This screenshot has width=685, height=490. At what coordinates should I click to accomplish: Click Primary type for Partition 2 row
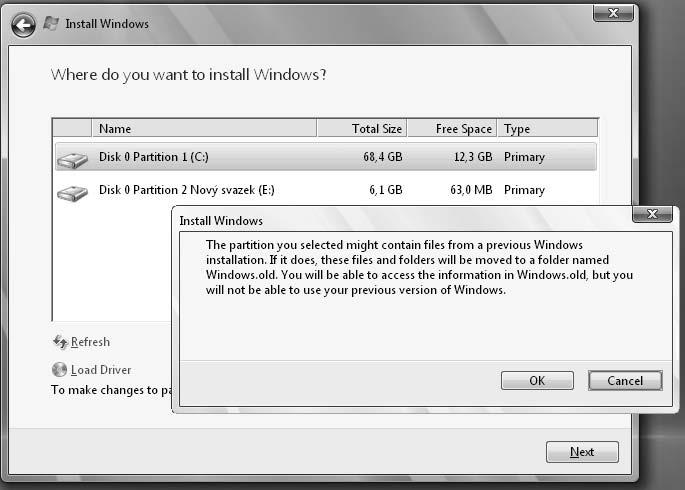tap(524, 190)
